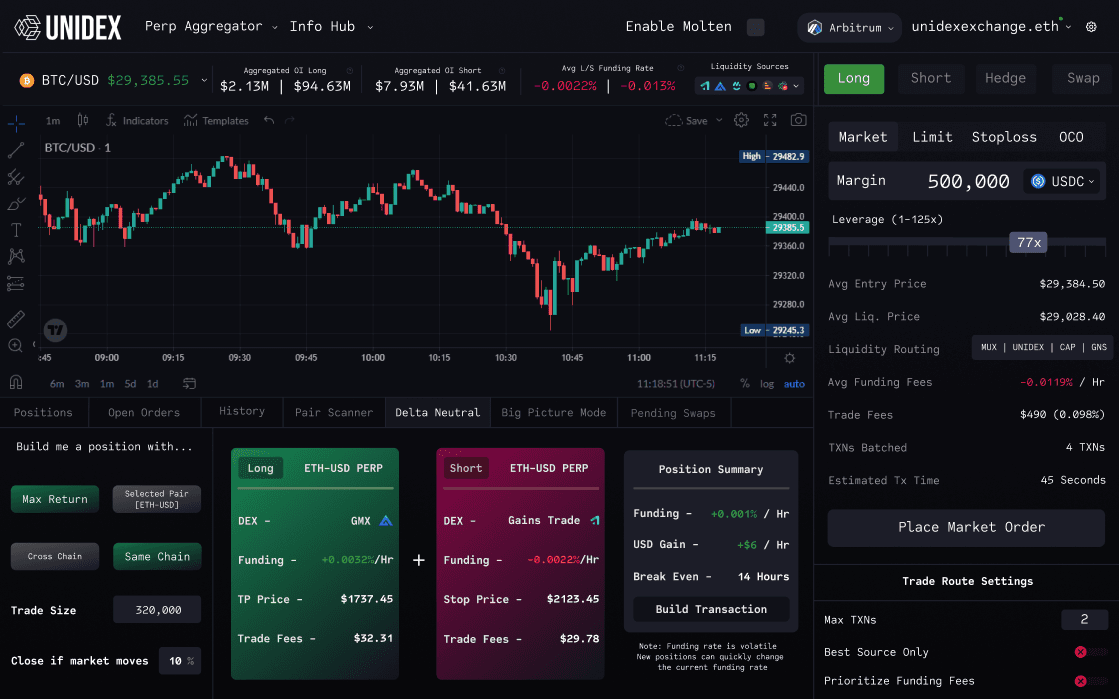Select the text tool in chart sidebar
Viewport: 1119px width, 699px height.
coord(16,230)
